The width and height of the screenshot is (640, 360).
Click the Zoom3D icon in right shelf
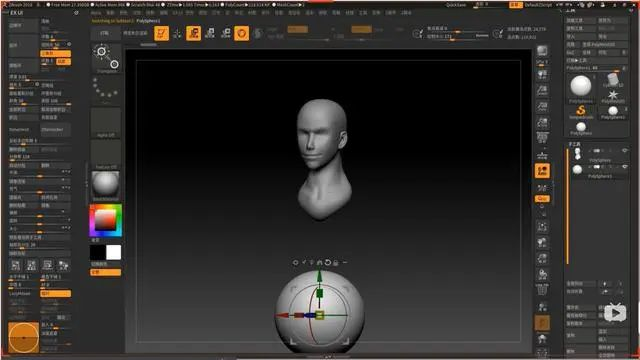[x=542, y=258]
